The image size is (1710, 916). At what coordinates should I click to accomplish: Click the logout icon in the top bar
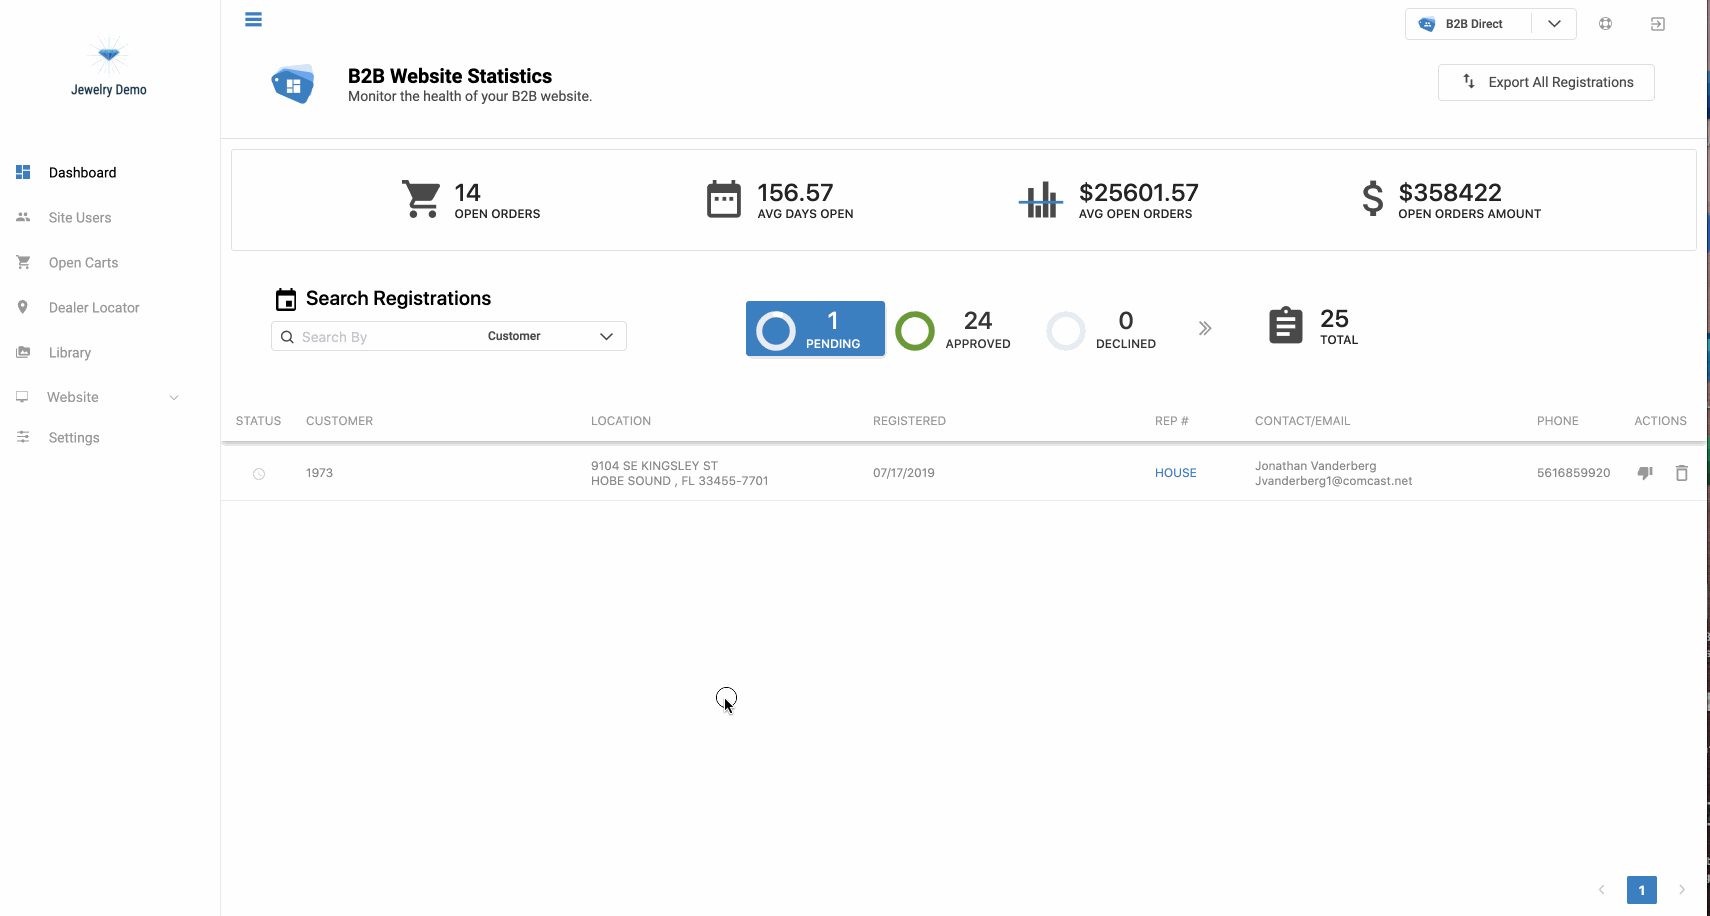coord(1658,24)
